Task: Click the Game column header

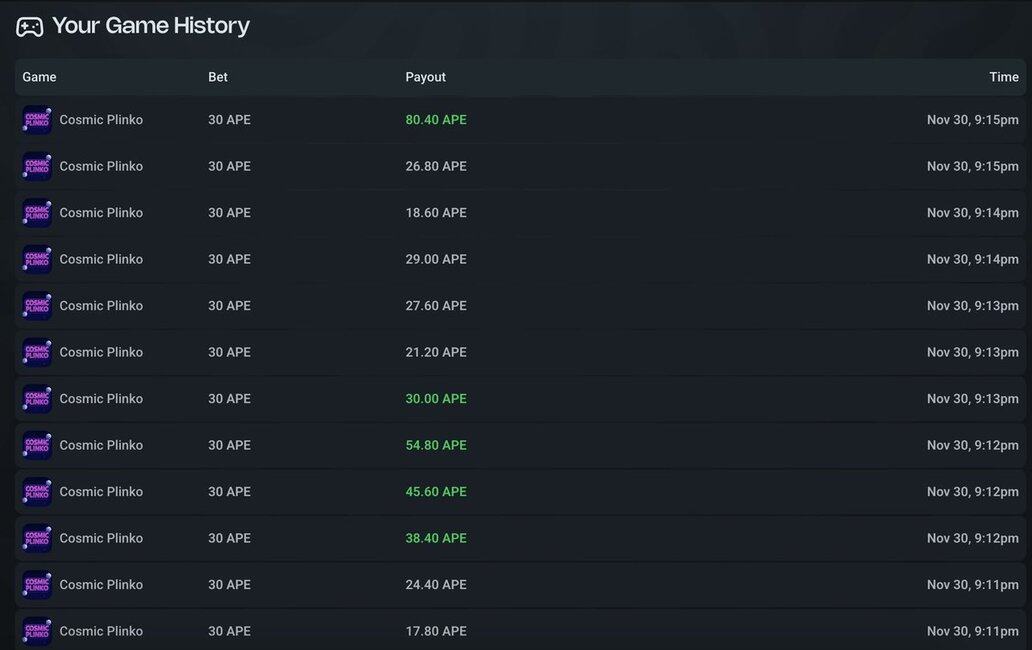Action: click(x=40, y=77)
